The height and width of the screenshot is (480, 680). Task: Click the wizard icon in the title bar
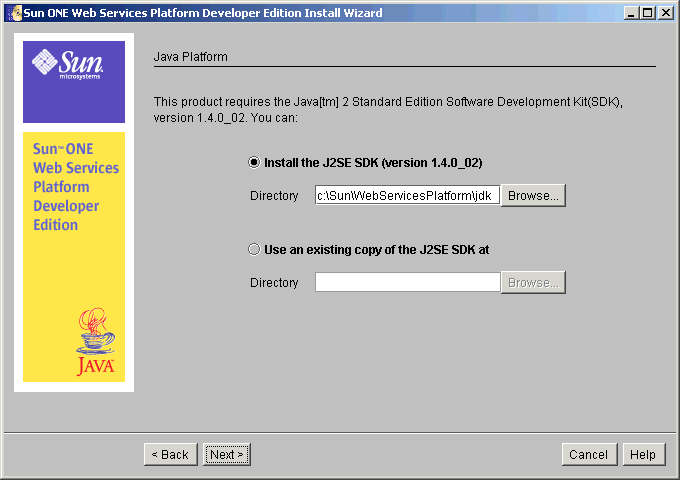coord(14,13)
